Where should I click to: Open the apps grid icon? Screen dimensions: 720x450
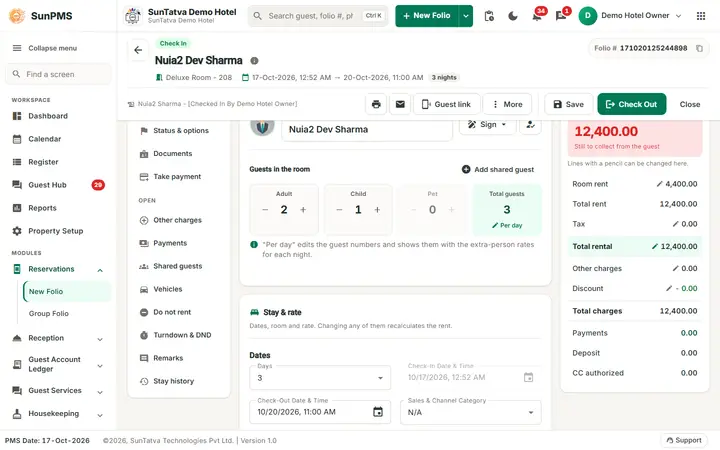pyautogui.click(x=701, y=16)
